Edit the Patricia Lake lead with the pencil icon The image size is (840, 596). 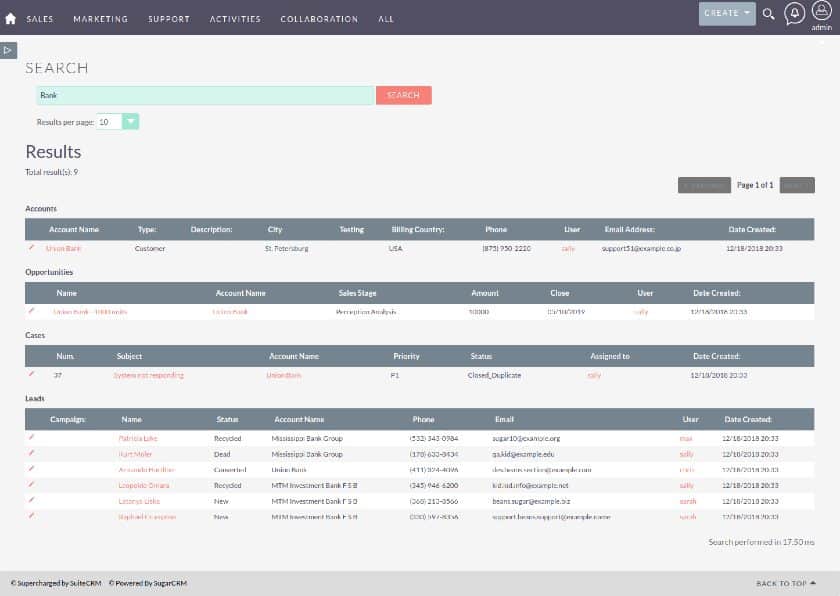32,437
